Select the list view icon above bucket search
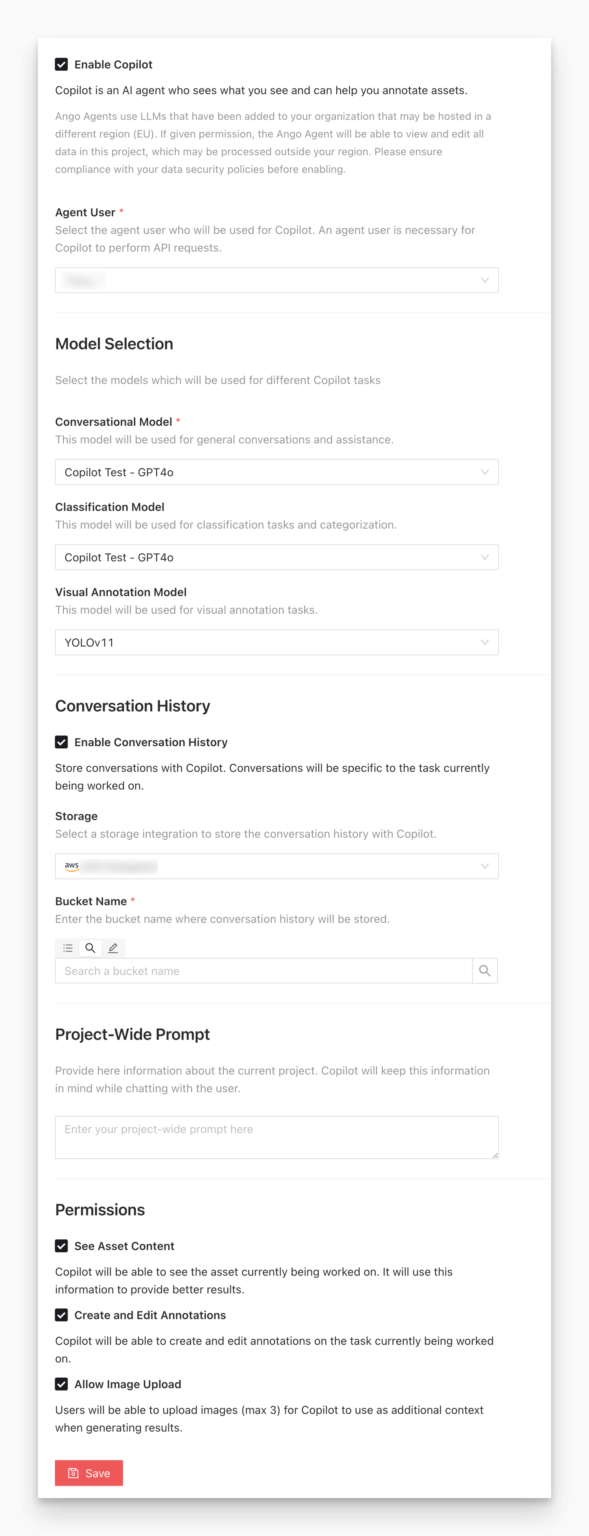Viewport: 589px width, 1536px height. [67, 947]
